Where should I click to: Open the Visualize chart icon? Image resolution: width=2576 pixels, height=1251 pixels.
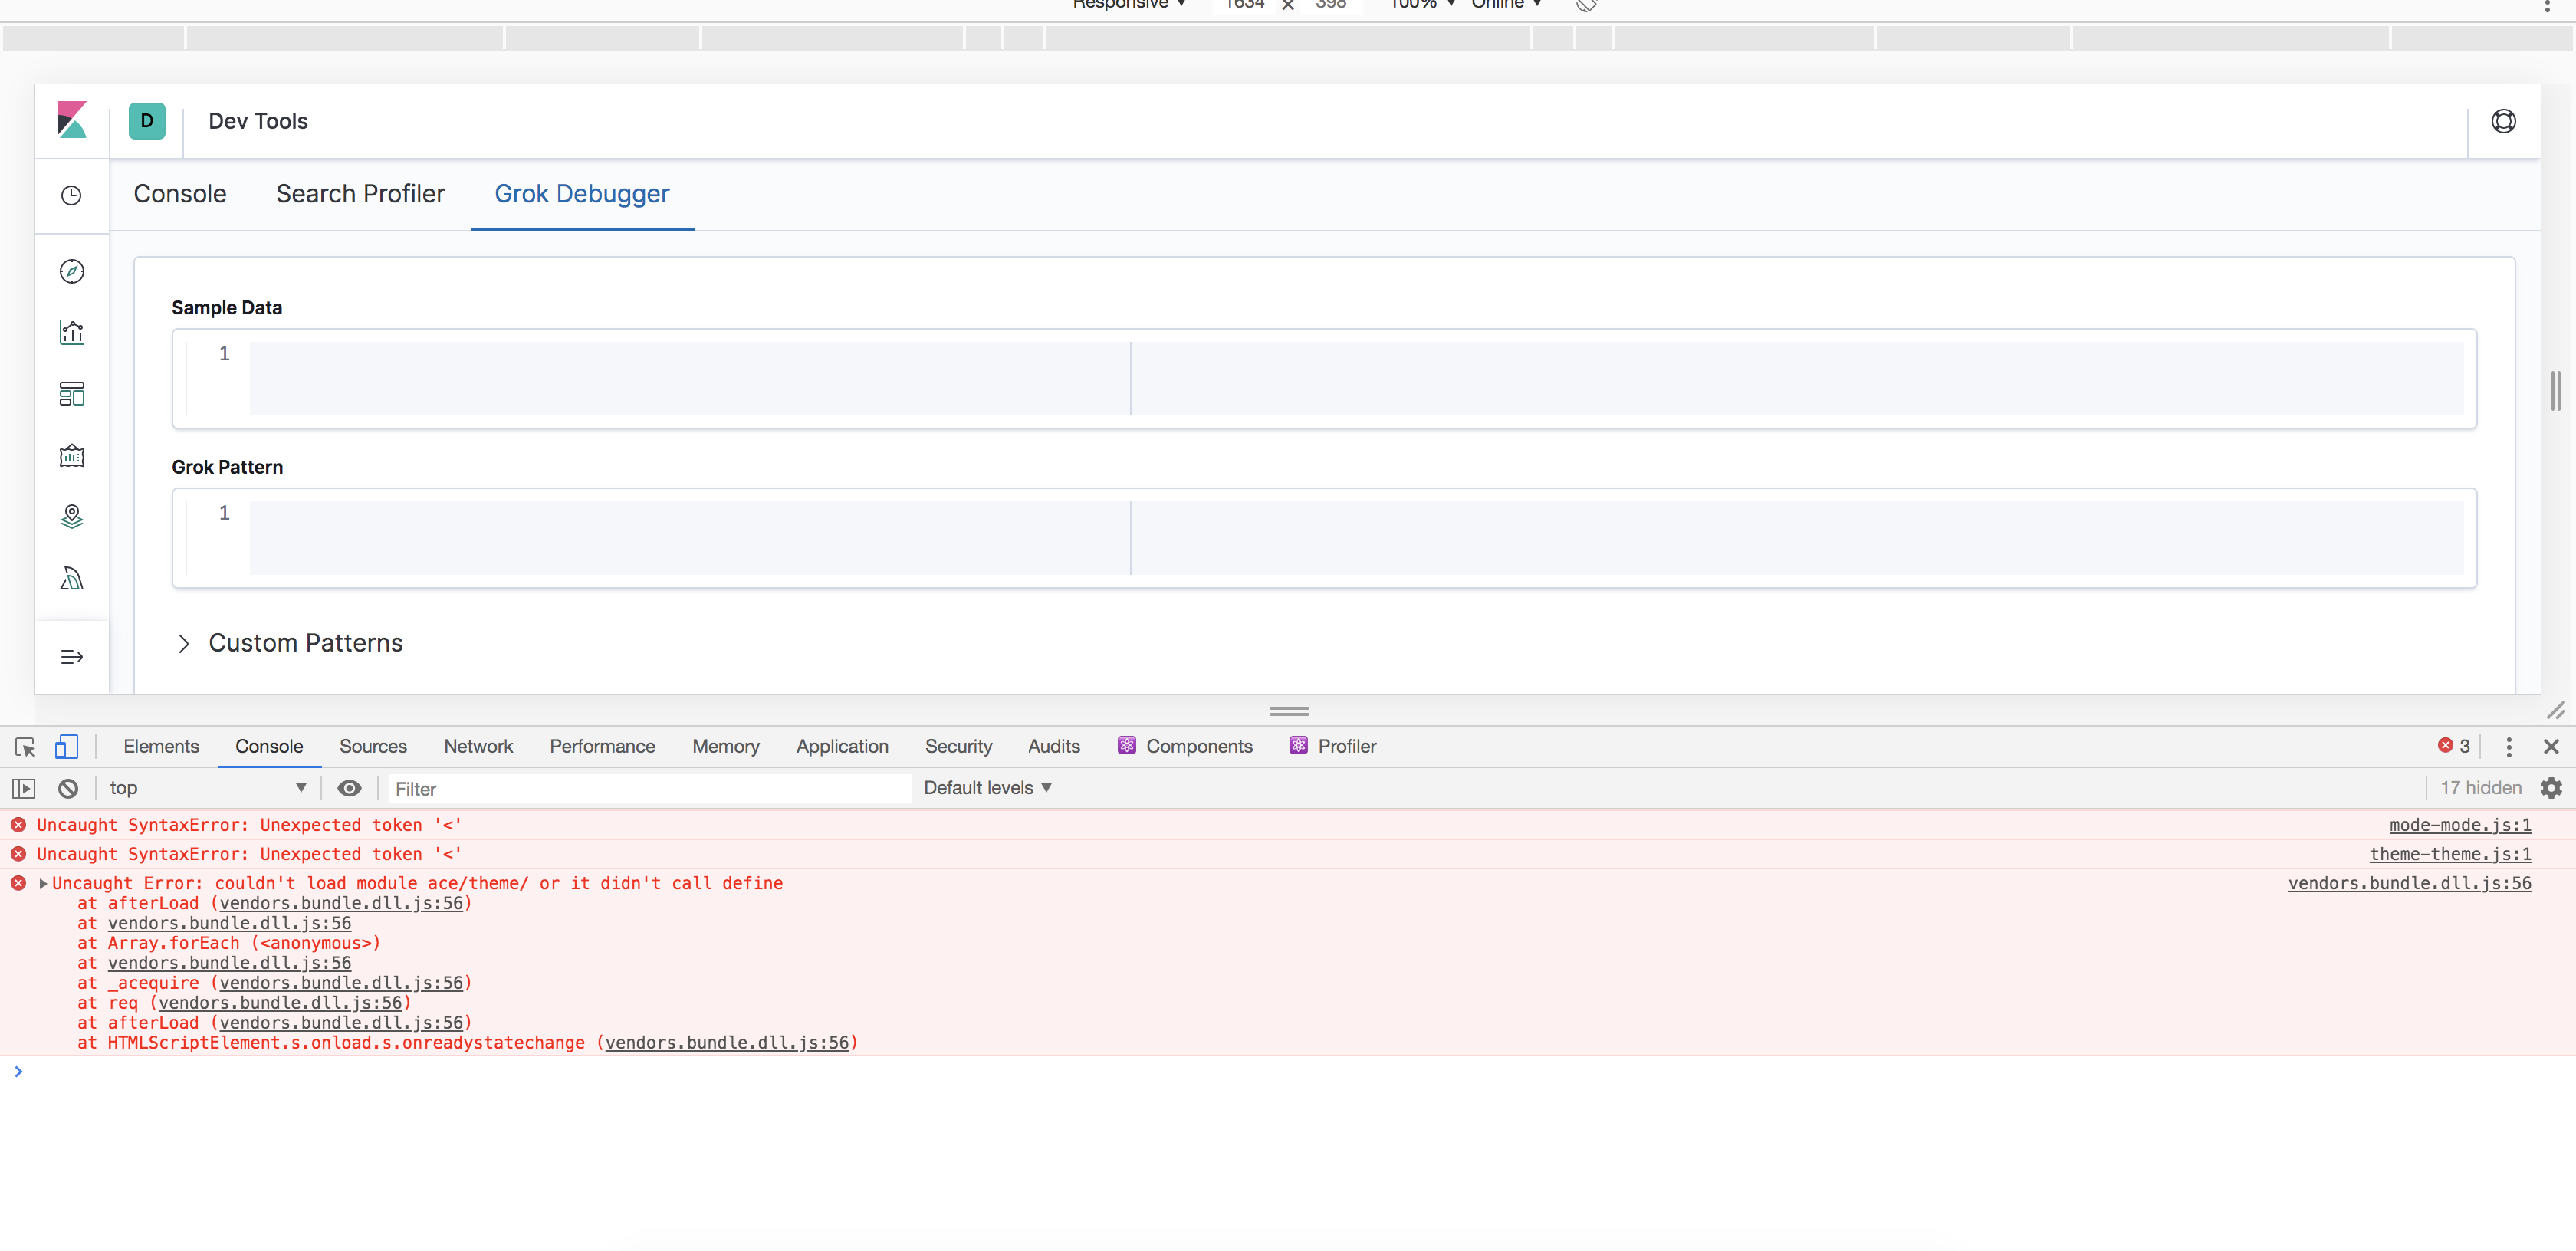tap(71, 332)
